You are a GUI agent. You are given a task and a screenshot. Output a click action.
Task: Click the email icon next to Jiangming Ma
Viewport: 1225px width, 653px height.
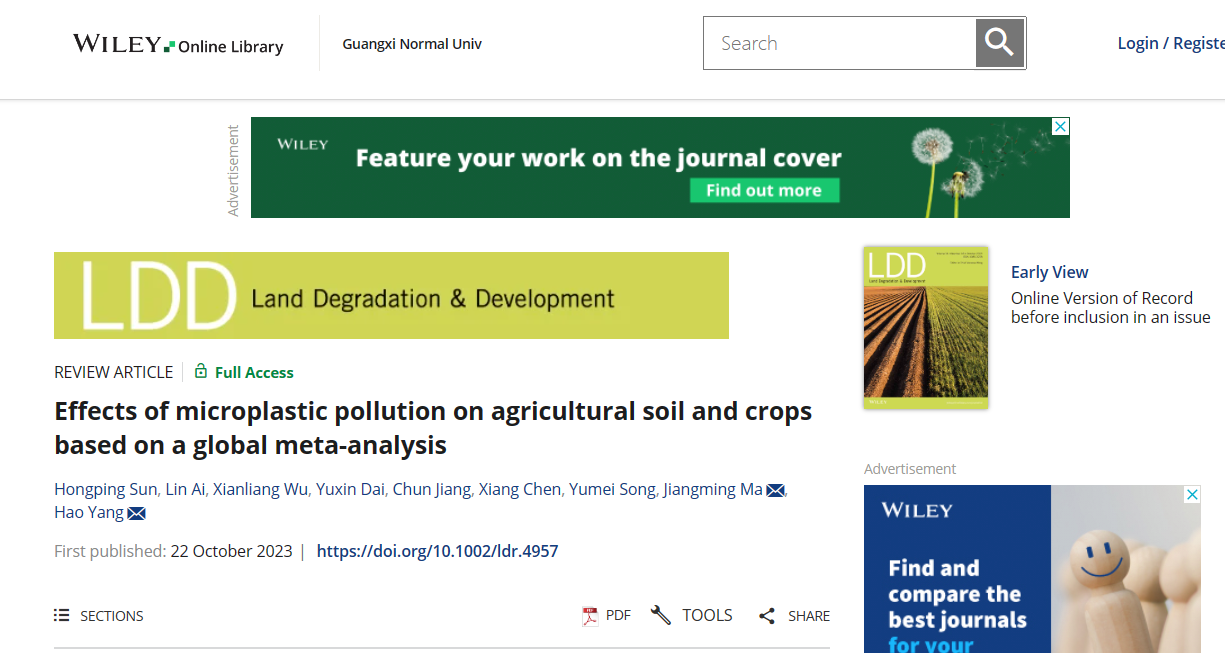[775, 490]
